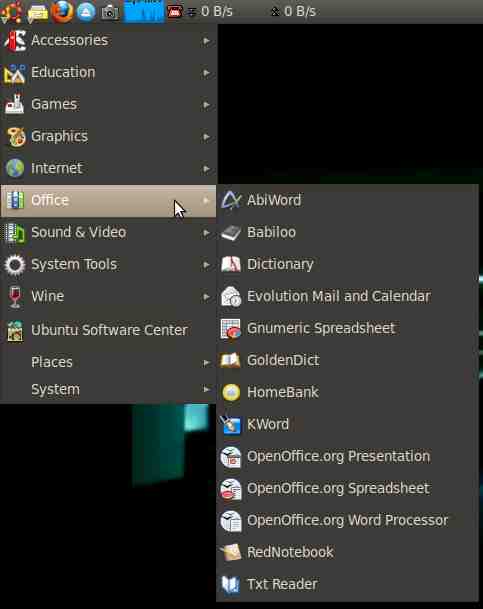This screenshot has width=483, height=609.
Task: Click the download speed 0 B/s indicator
Action: click(x=210, y=12)
